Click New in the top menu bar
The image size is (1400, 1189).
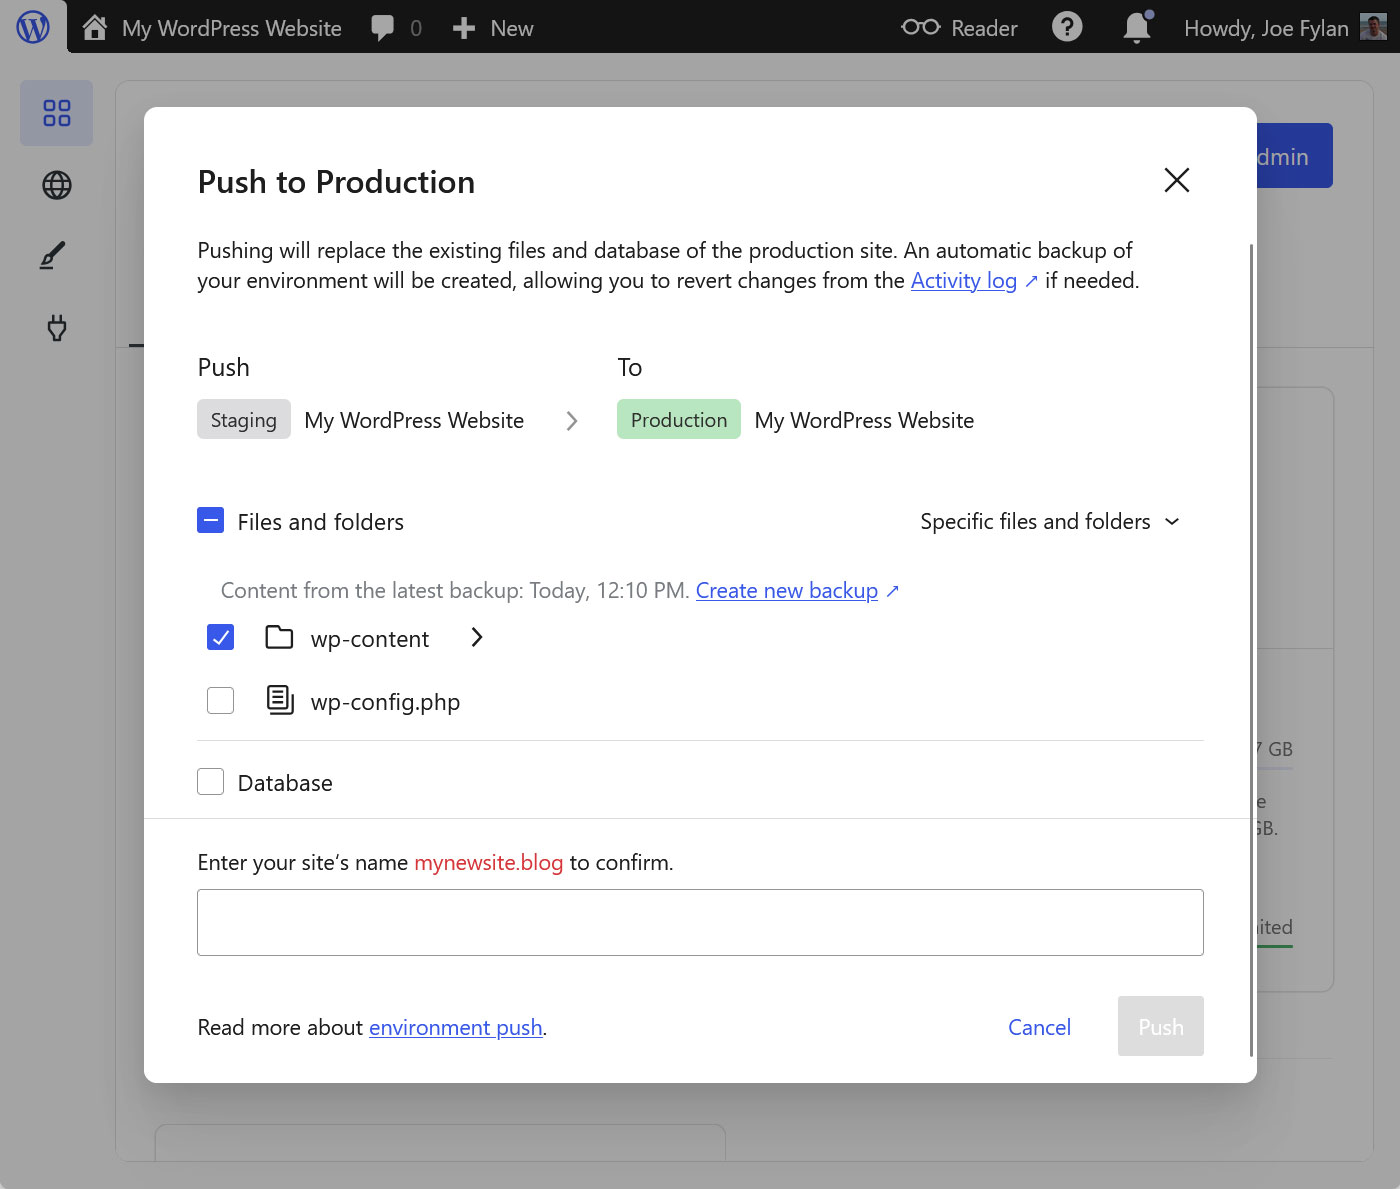point(492,27)
